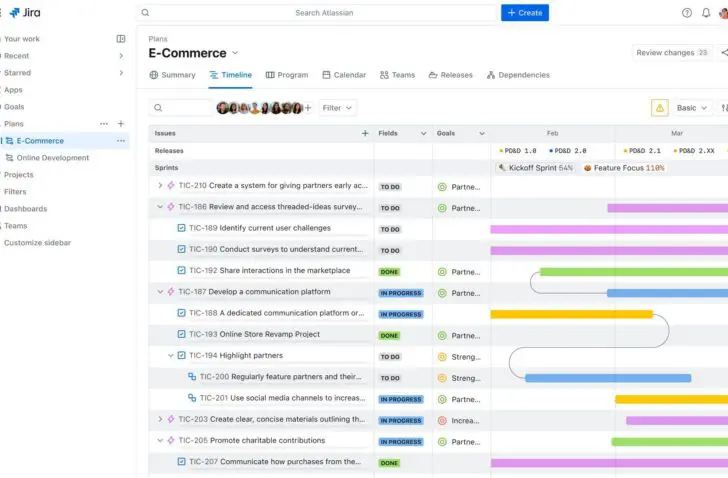This screenshot has height=478, width=728.
Task: Click Review changes button
Action: pos(672,53)
